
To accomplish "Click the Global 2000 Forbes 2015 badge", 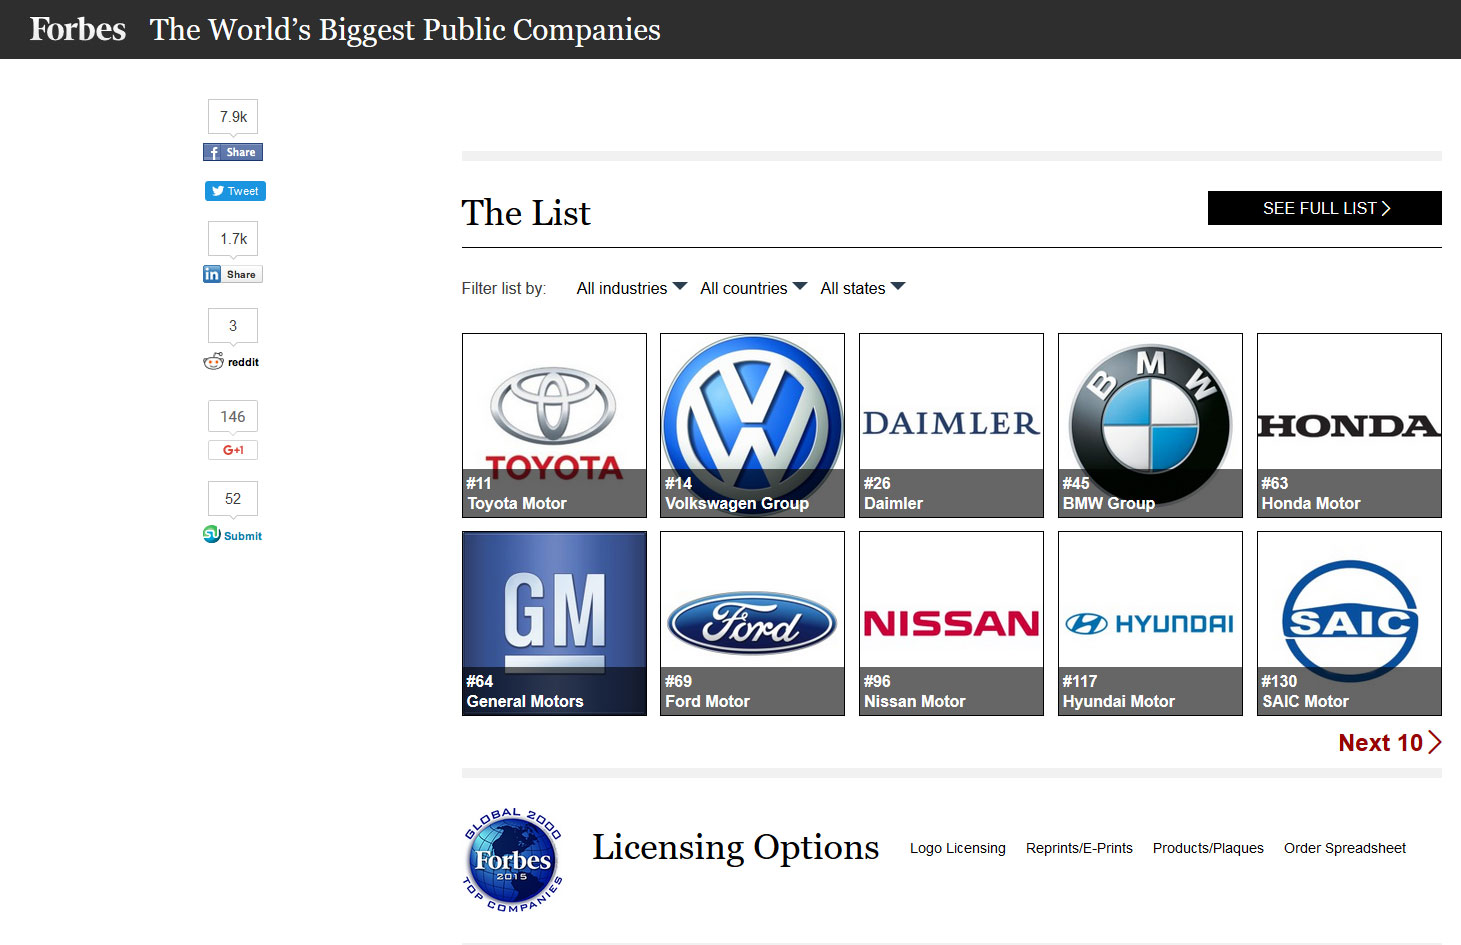I will tap(513, 860).
